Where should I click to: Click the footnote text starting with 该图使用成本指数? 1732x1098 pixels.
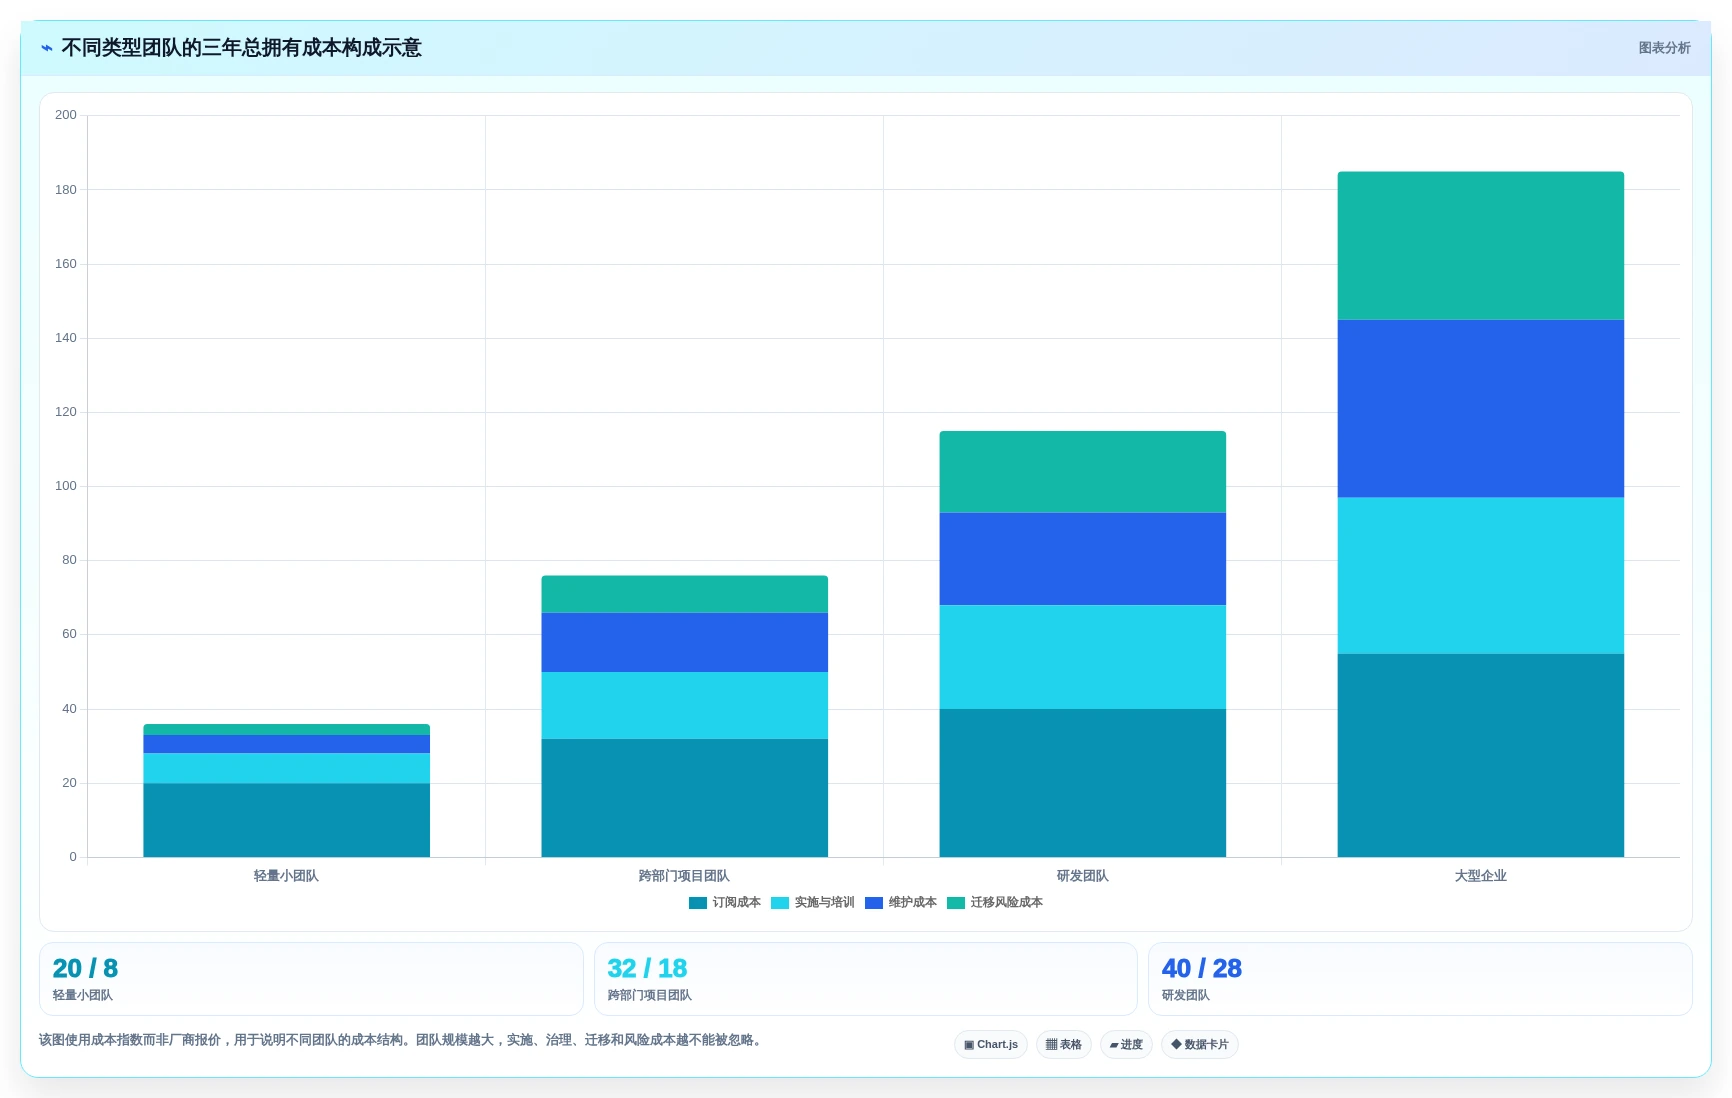click(x=402, y=1040)
